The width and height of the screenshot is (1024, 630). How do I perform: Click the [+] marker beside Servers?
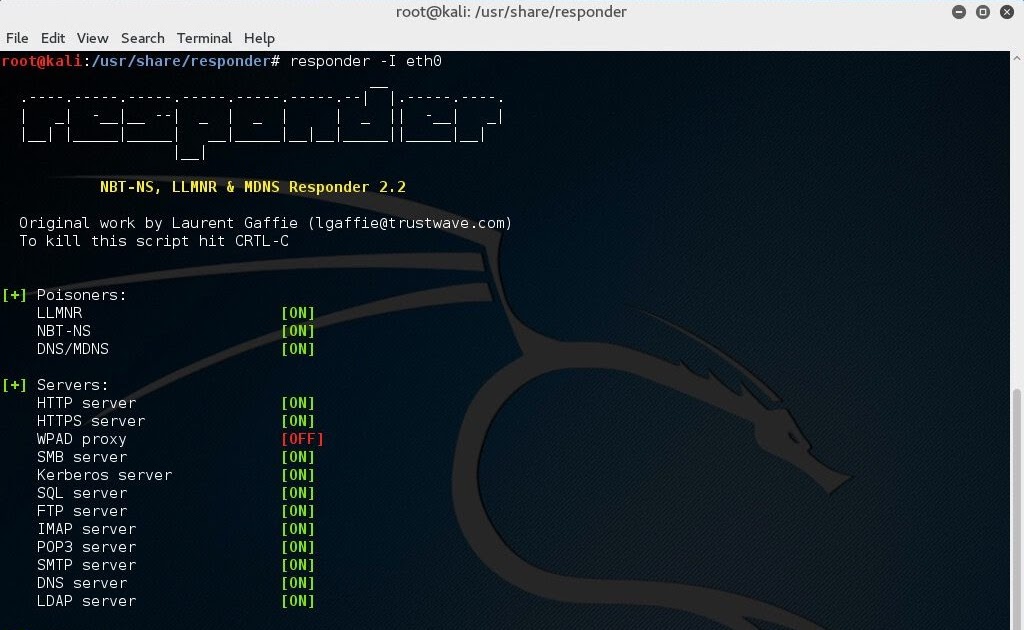(x=14, y=385)
